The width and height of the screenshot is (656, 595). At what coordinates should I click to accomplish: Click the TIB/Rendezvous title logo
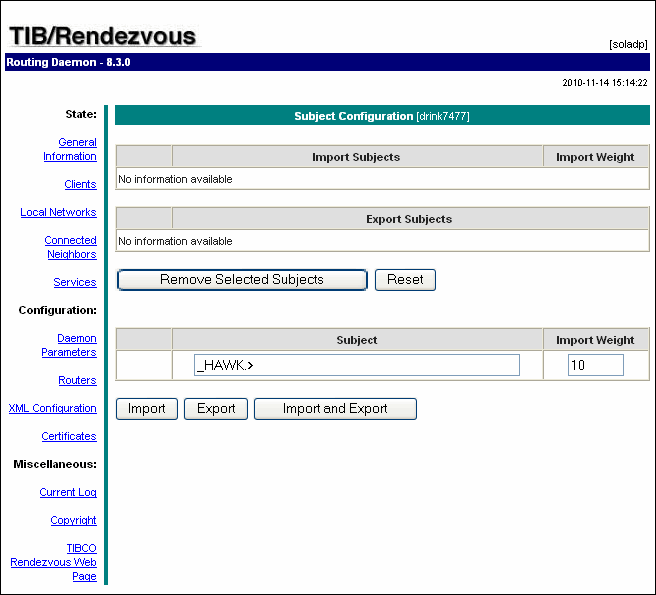(x=103, y=36)
